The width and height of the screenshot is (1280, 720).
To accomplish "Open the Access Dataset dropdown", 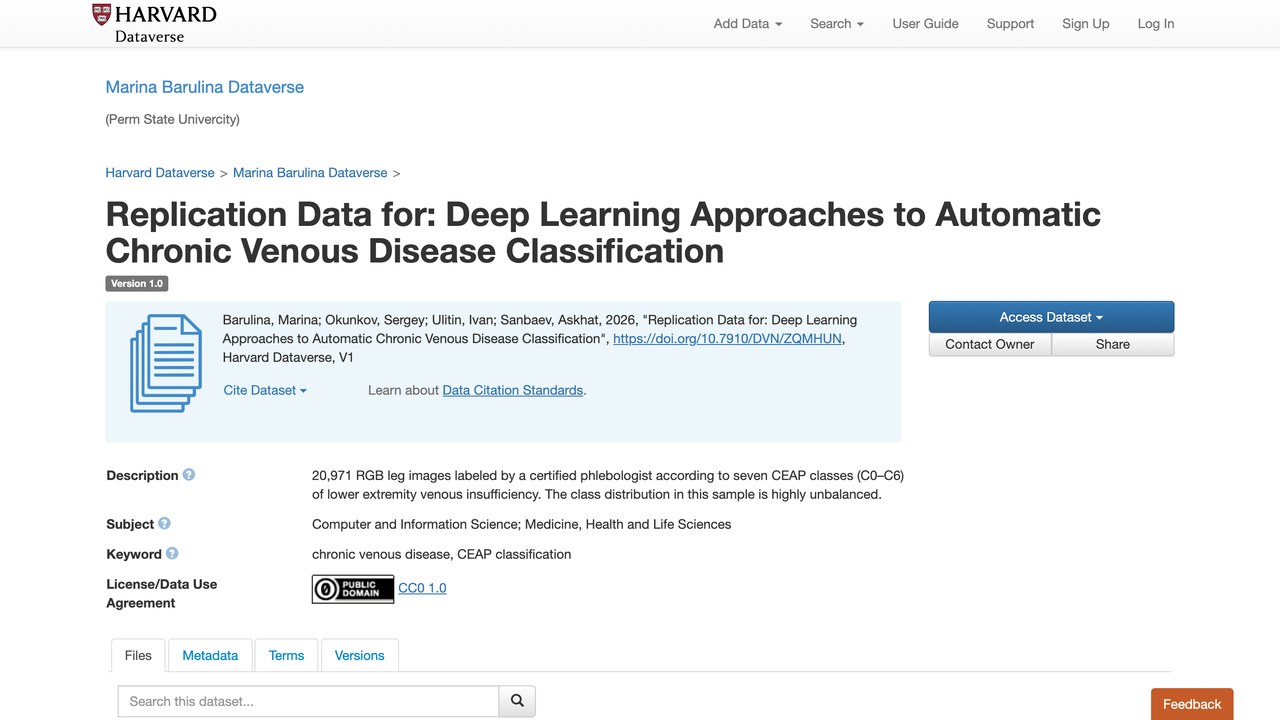I will coord(1051,317).
